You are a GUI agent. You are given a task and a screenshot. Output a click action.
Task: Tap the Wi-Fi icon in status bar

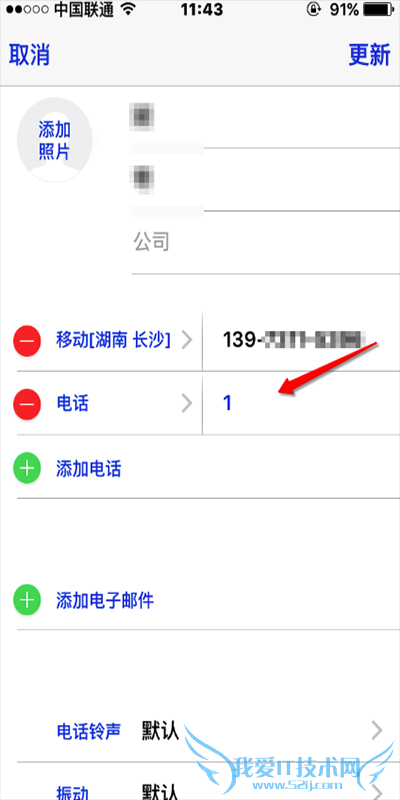(x=128, y=10)
